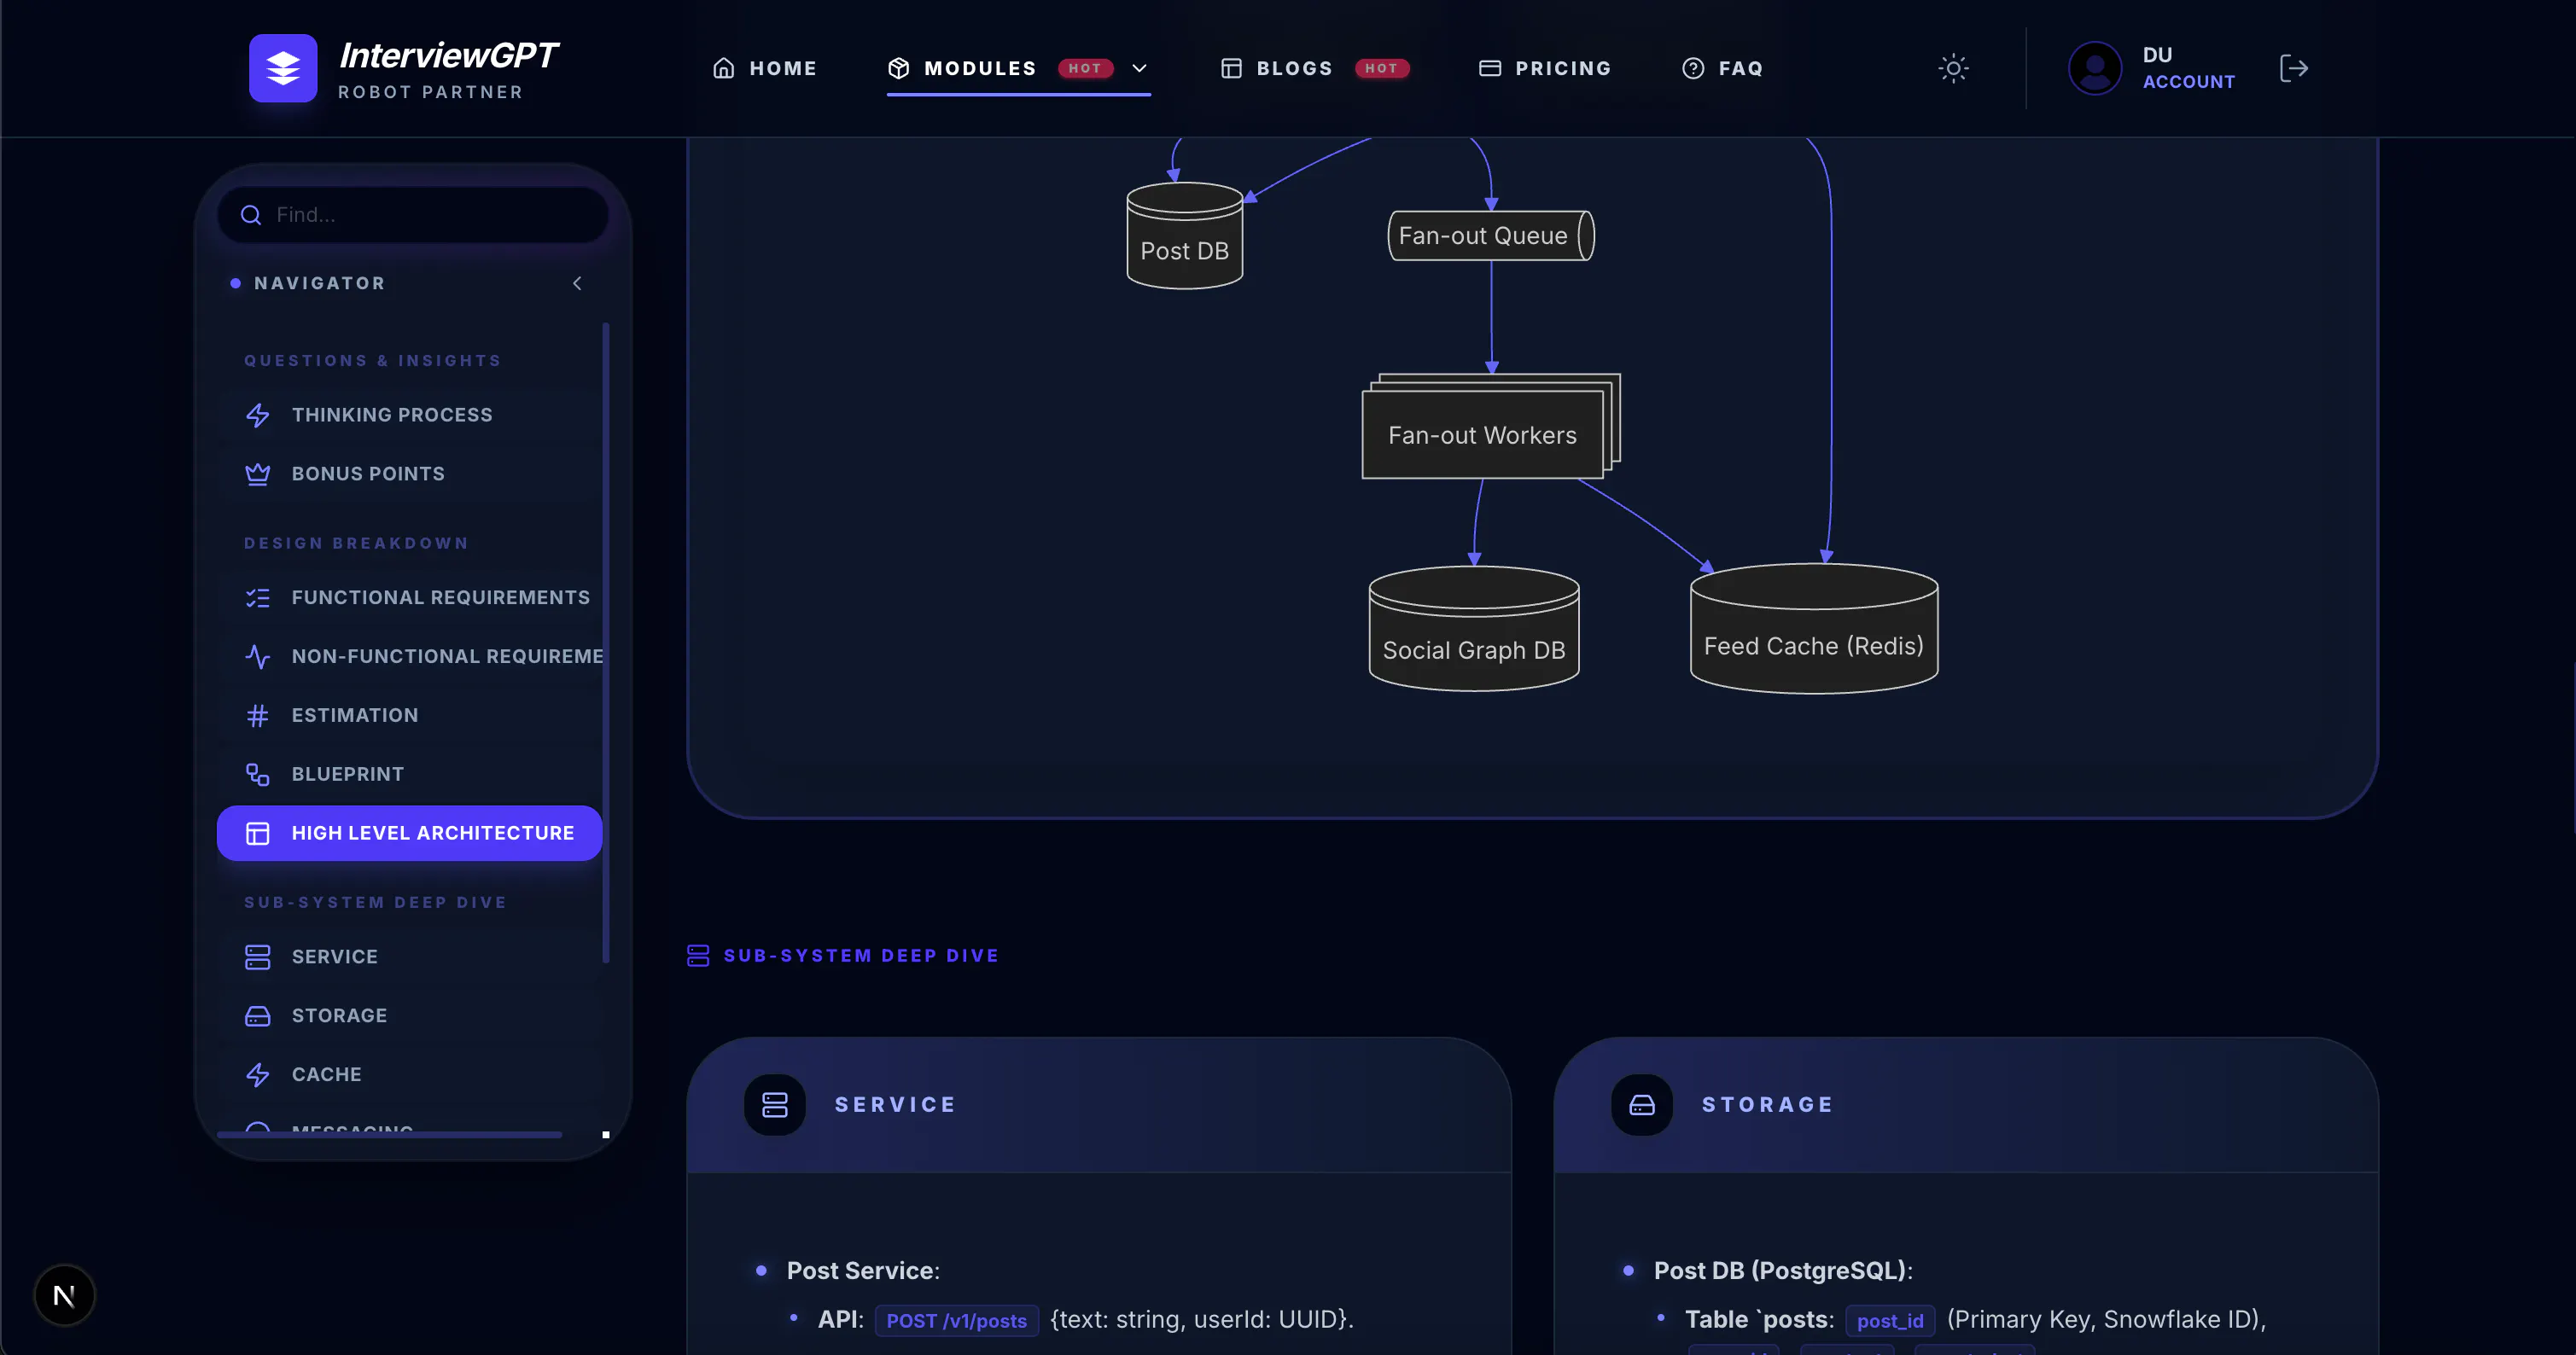This screenshot has width=2576, height=1355.
Task: Click the Pricing credit card icon
Action: tap(1490, 68)
